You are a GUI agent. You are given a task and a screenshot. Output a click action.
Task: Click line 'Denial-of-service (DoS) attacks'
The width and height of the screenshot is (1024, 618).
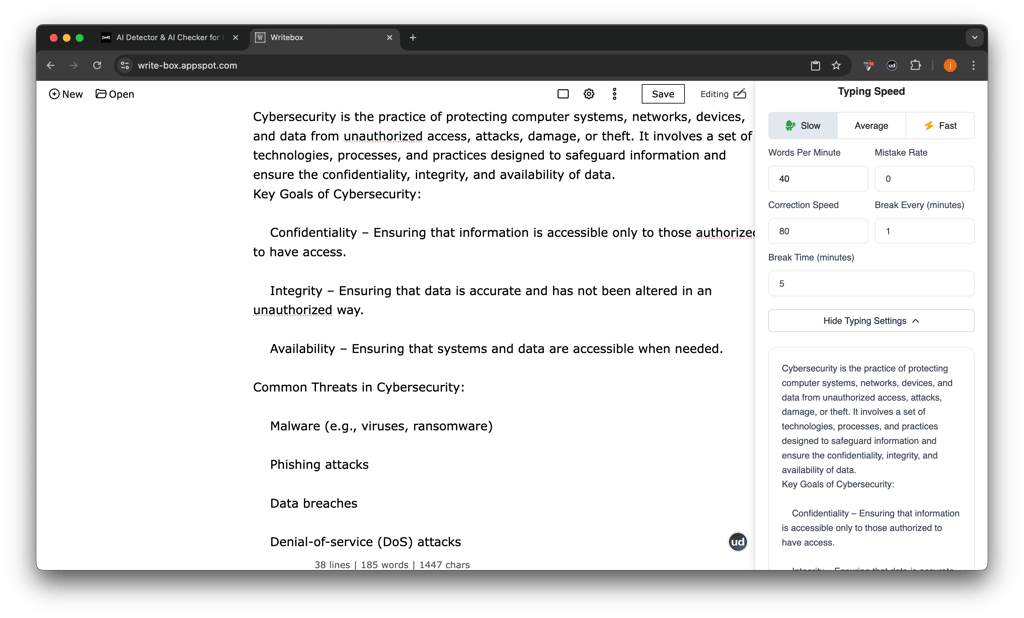365,542
